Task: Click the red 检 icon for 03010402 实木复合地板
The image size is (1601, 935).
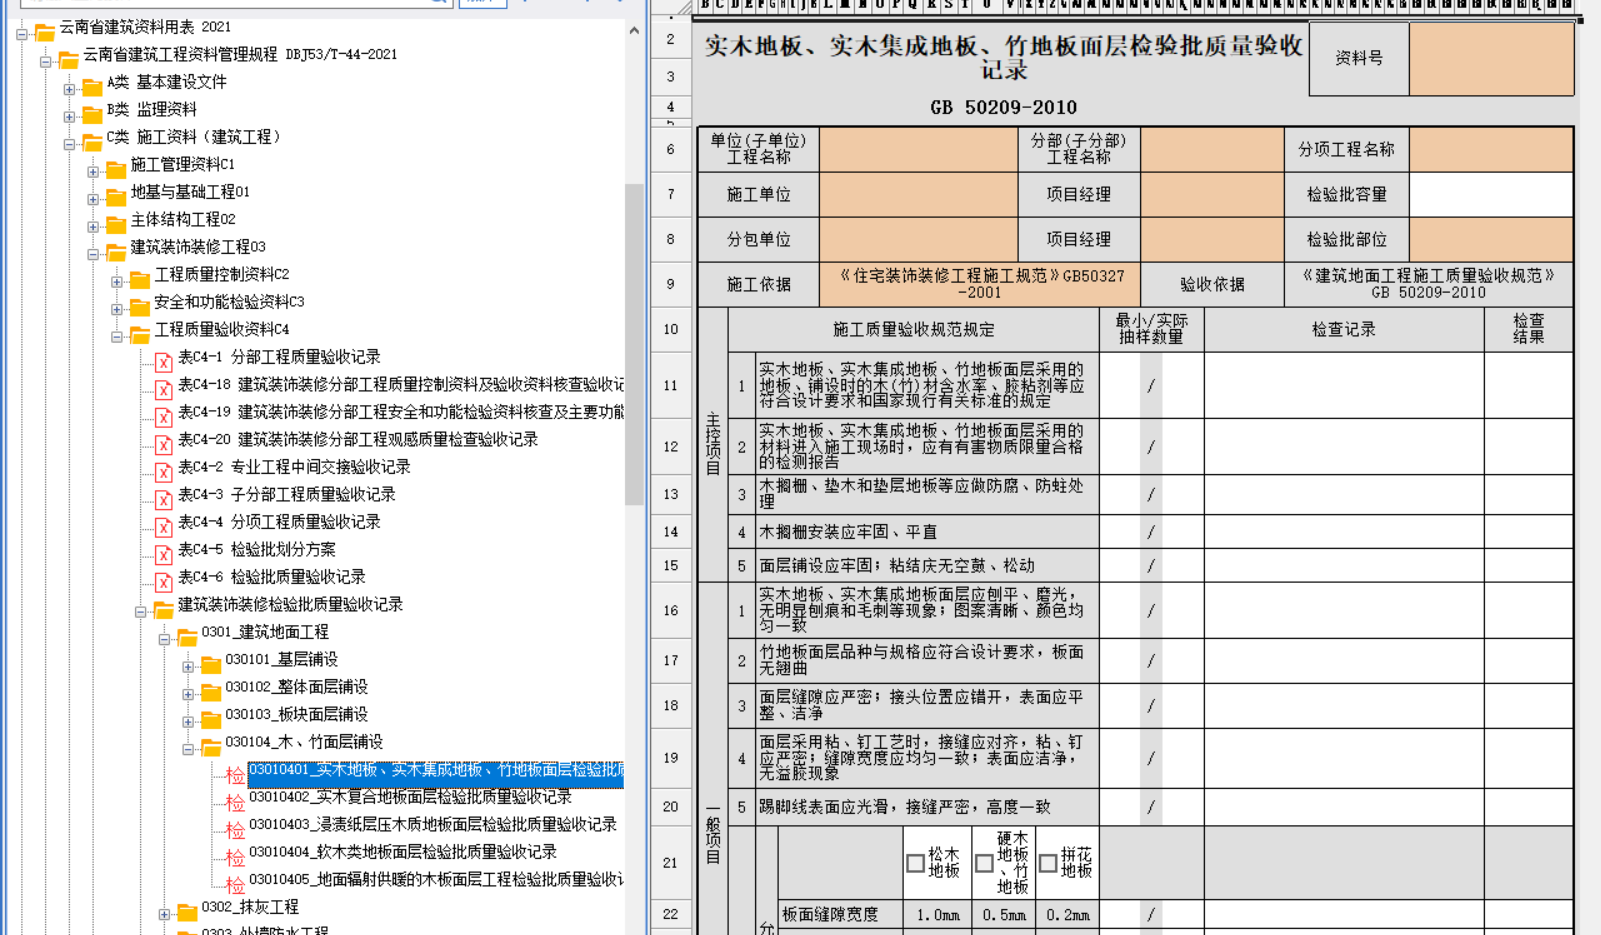Action: pos(235,800)
